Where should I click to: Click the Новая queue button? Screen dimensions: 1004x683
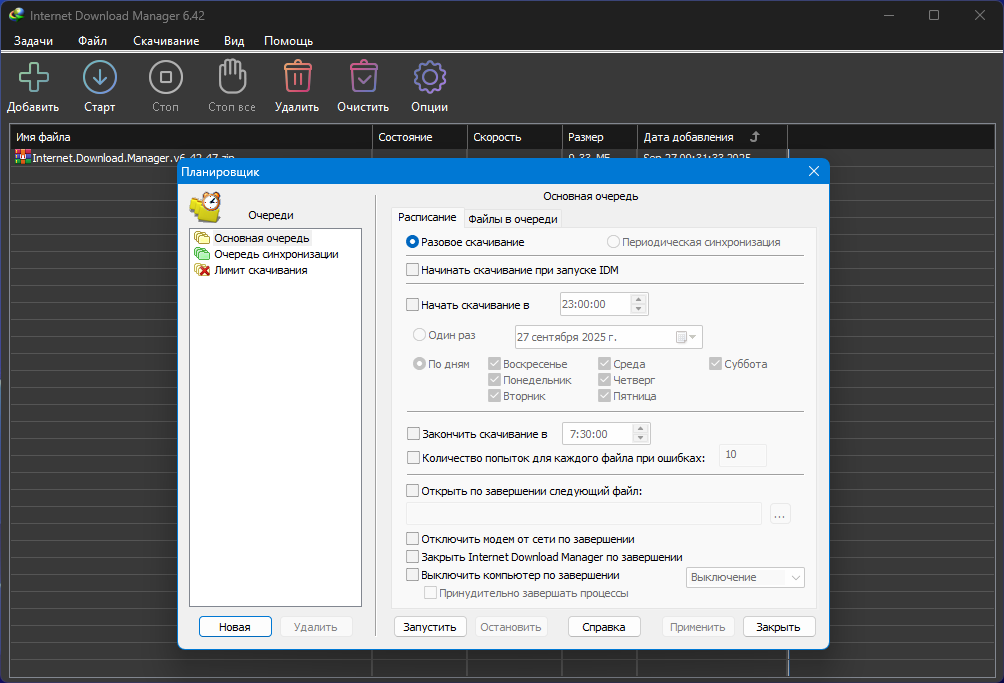(x=235, y=627)
